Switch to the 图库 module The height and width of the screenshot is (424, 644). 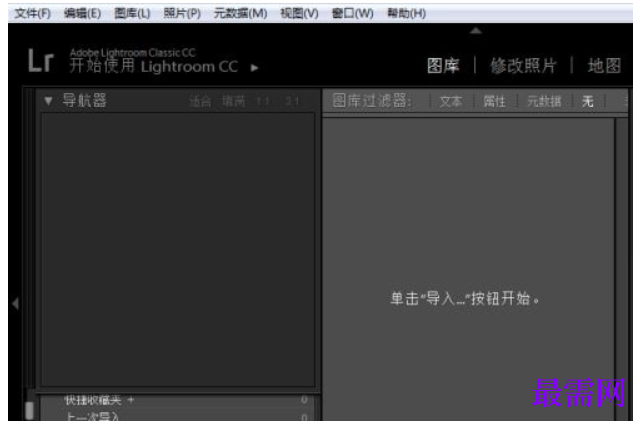[443, 66]
